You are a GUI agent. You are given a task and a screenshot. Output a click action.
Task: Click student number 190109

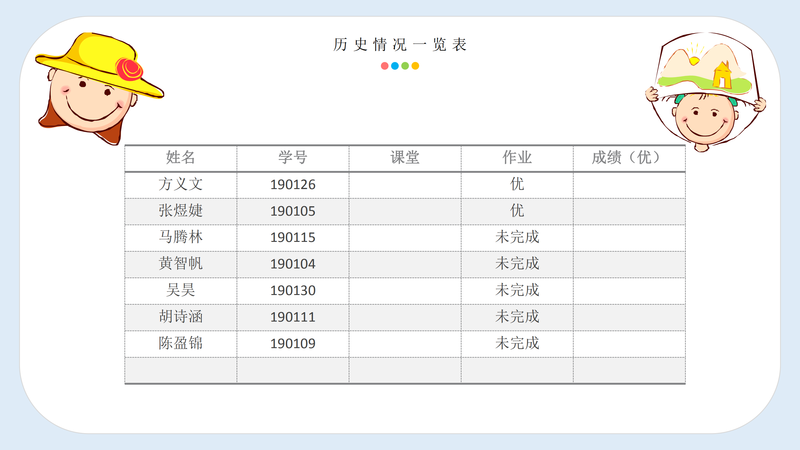293,344
